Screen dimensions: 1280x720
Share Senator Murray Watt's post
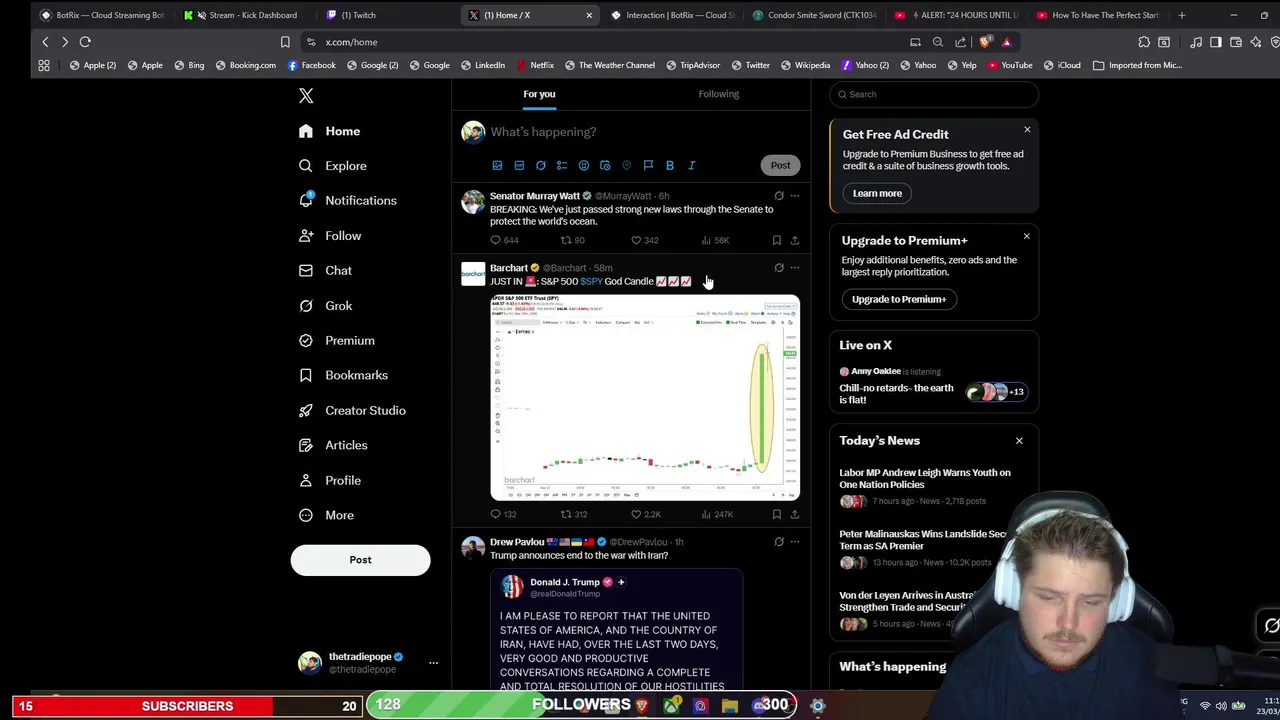click(795, 240)
